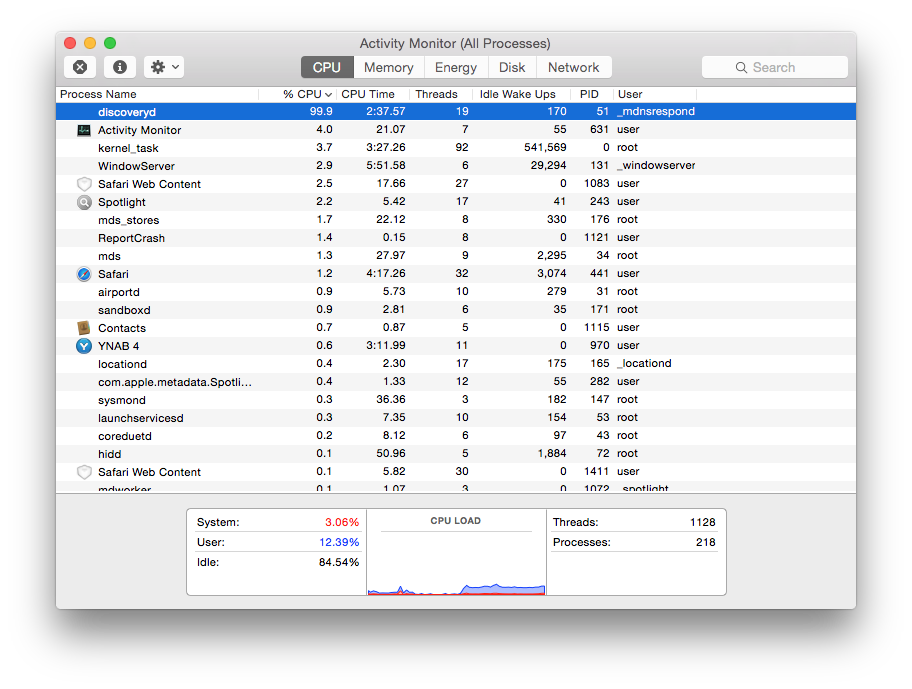Click the System 3.06% value
912x689 pixels.
342,523
